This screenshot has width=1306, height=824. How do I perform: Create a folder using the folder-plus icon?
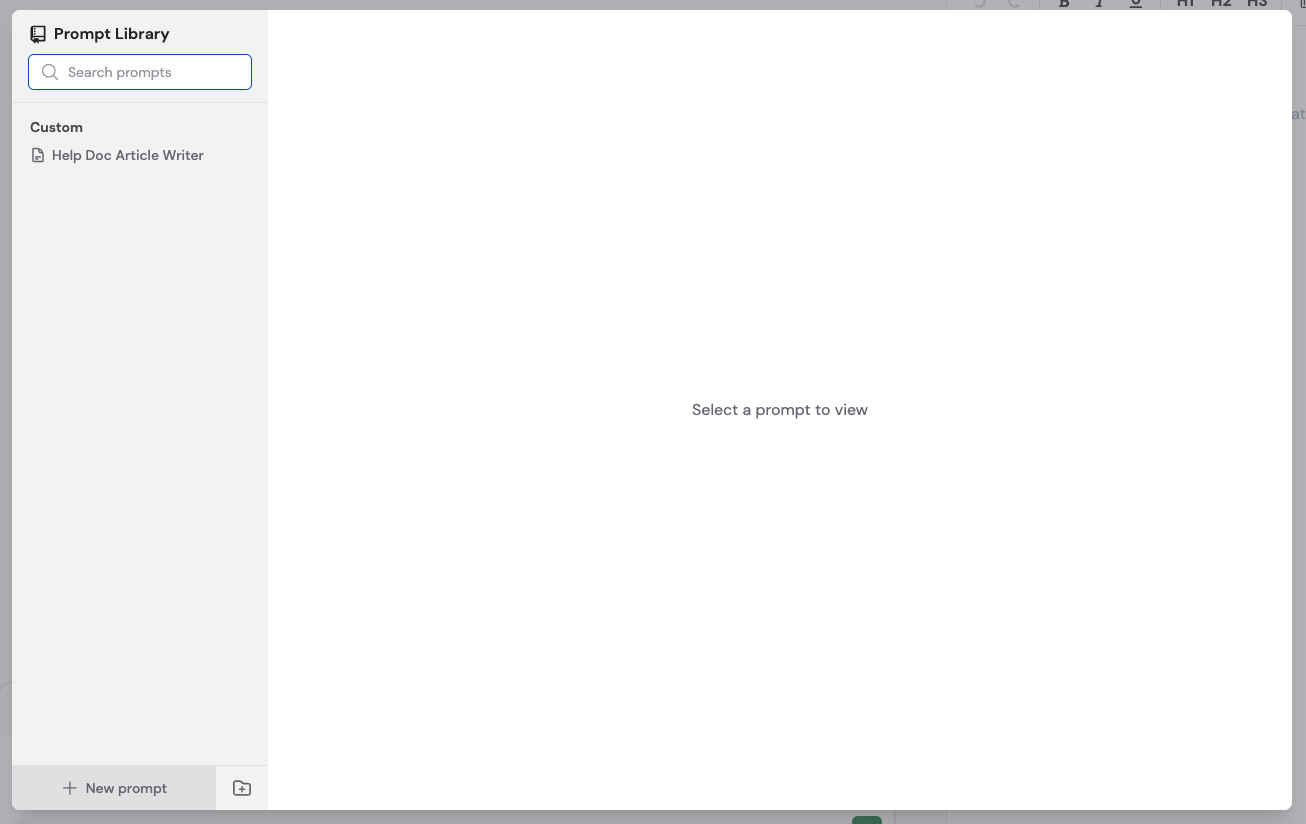pos(241,788)
